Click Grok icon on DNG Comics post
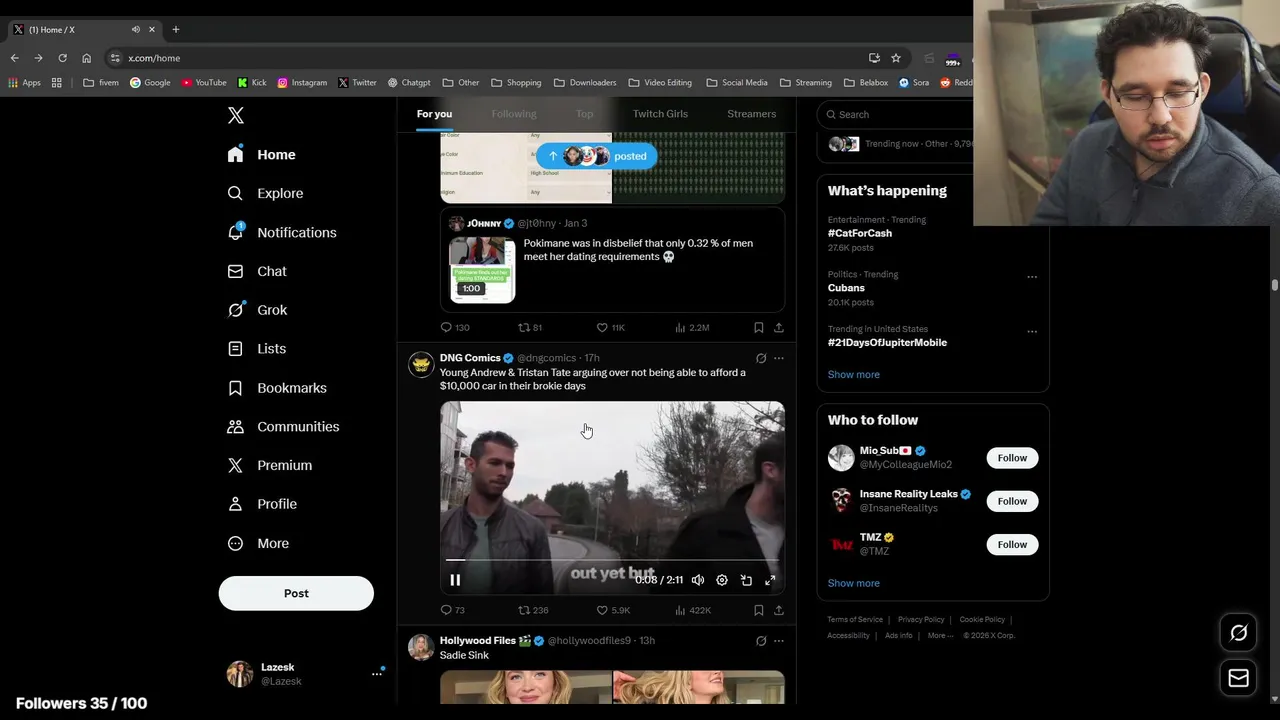Viewport: 1280px width, 720px height. coord(761,358)
